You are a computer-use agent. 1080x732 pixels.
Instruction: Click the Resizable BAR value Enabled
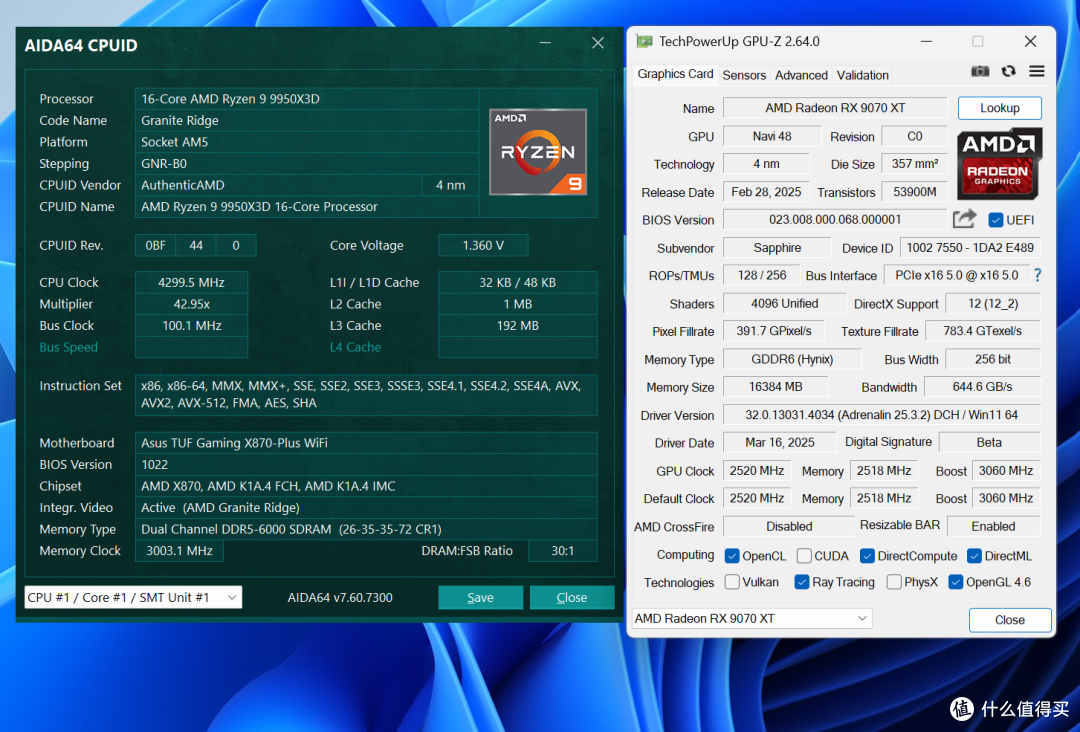(x=993, y=526)
